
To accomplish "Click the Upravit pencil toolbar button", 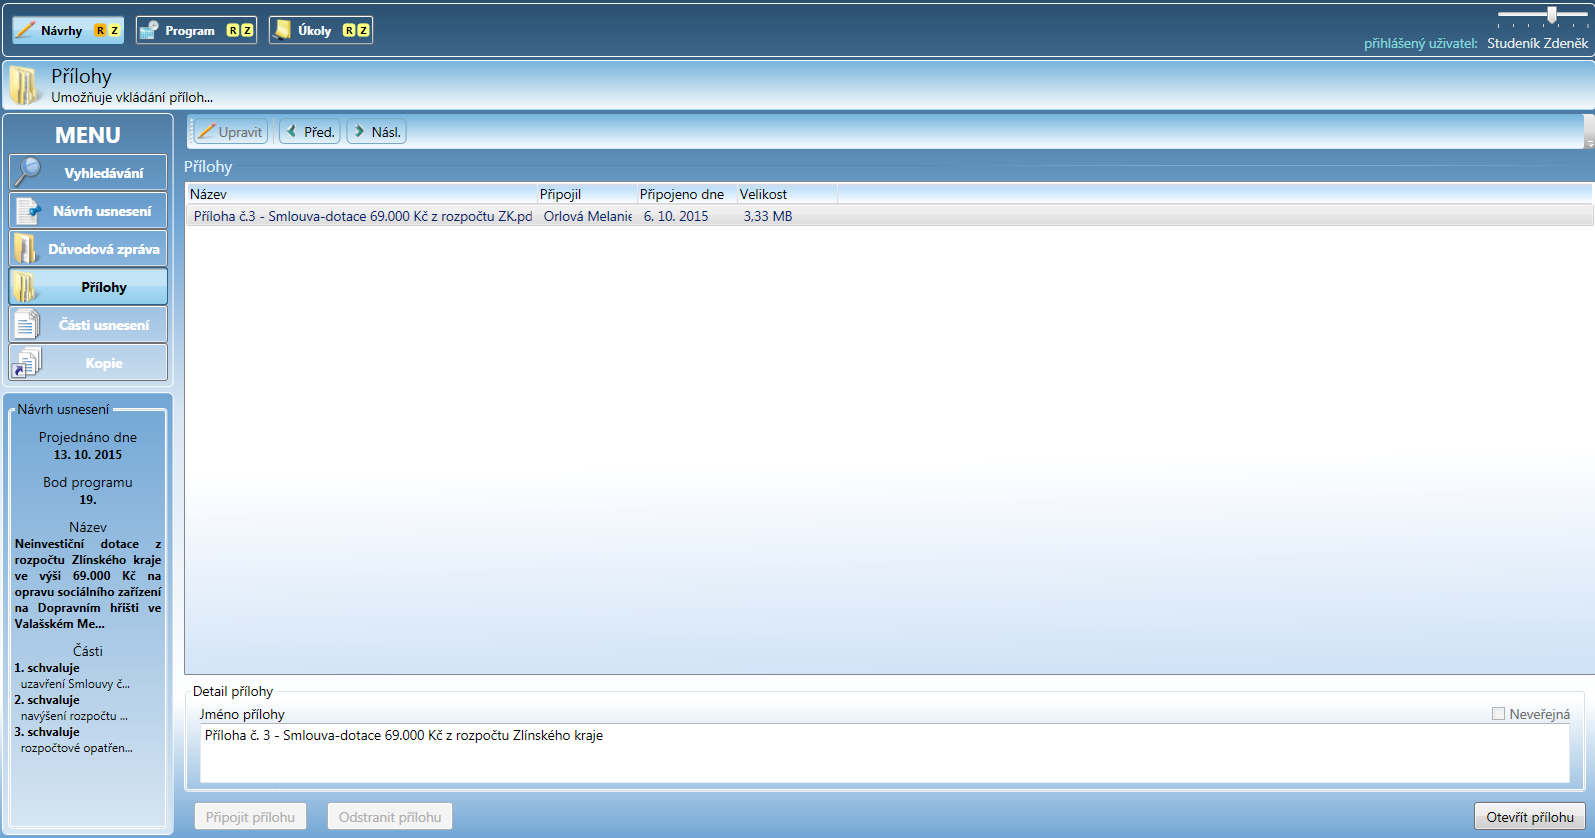I will tap(231, 132).
